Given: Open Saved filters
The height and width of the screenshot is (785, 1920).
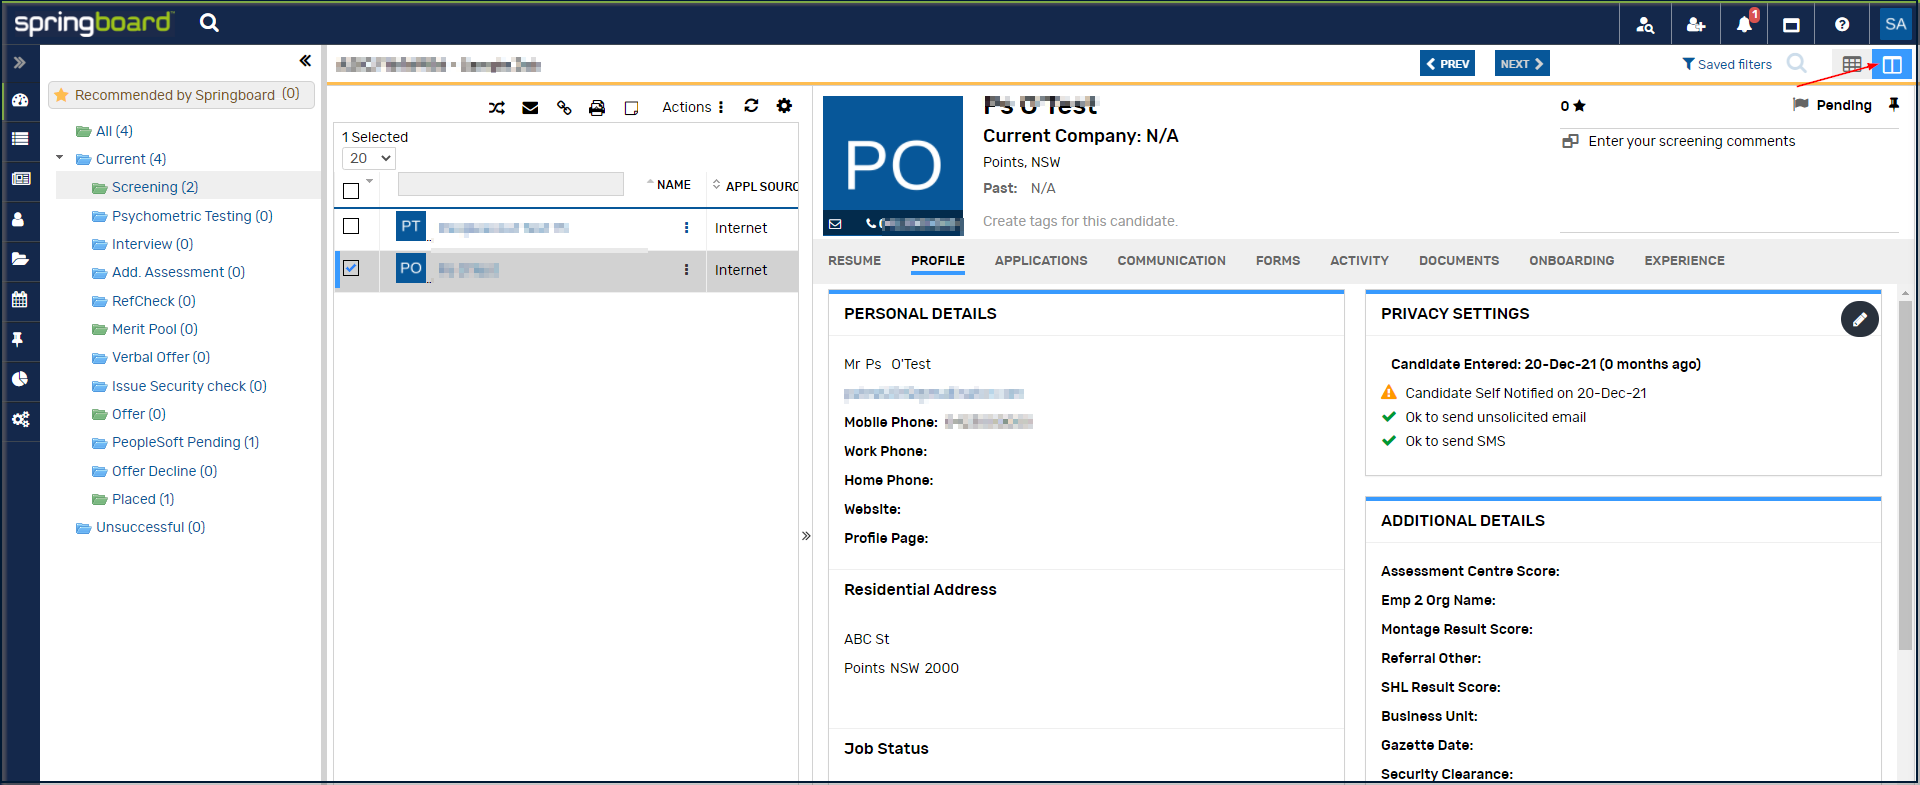Looking at the screenshot, I should pos(1727,64).
